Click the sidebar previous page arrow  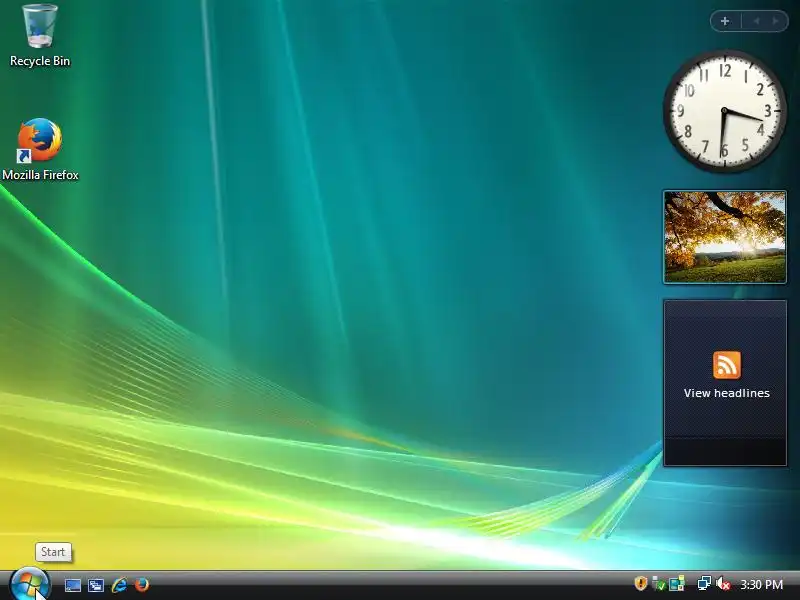[757, 21]
